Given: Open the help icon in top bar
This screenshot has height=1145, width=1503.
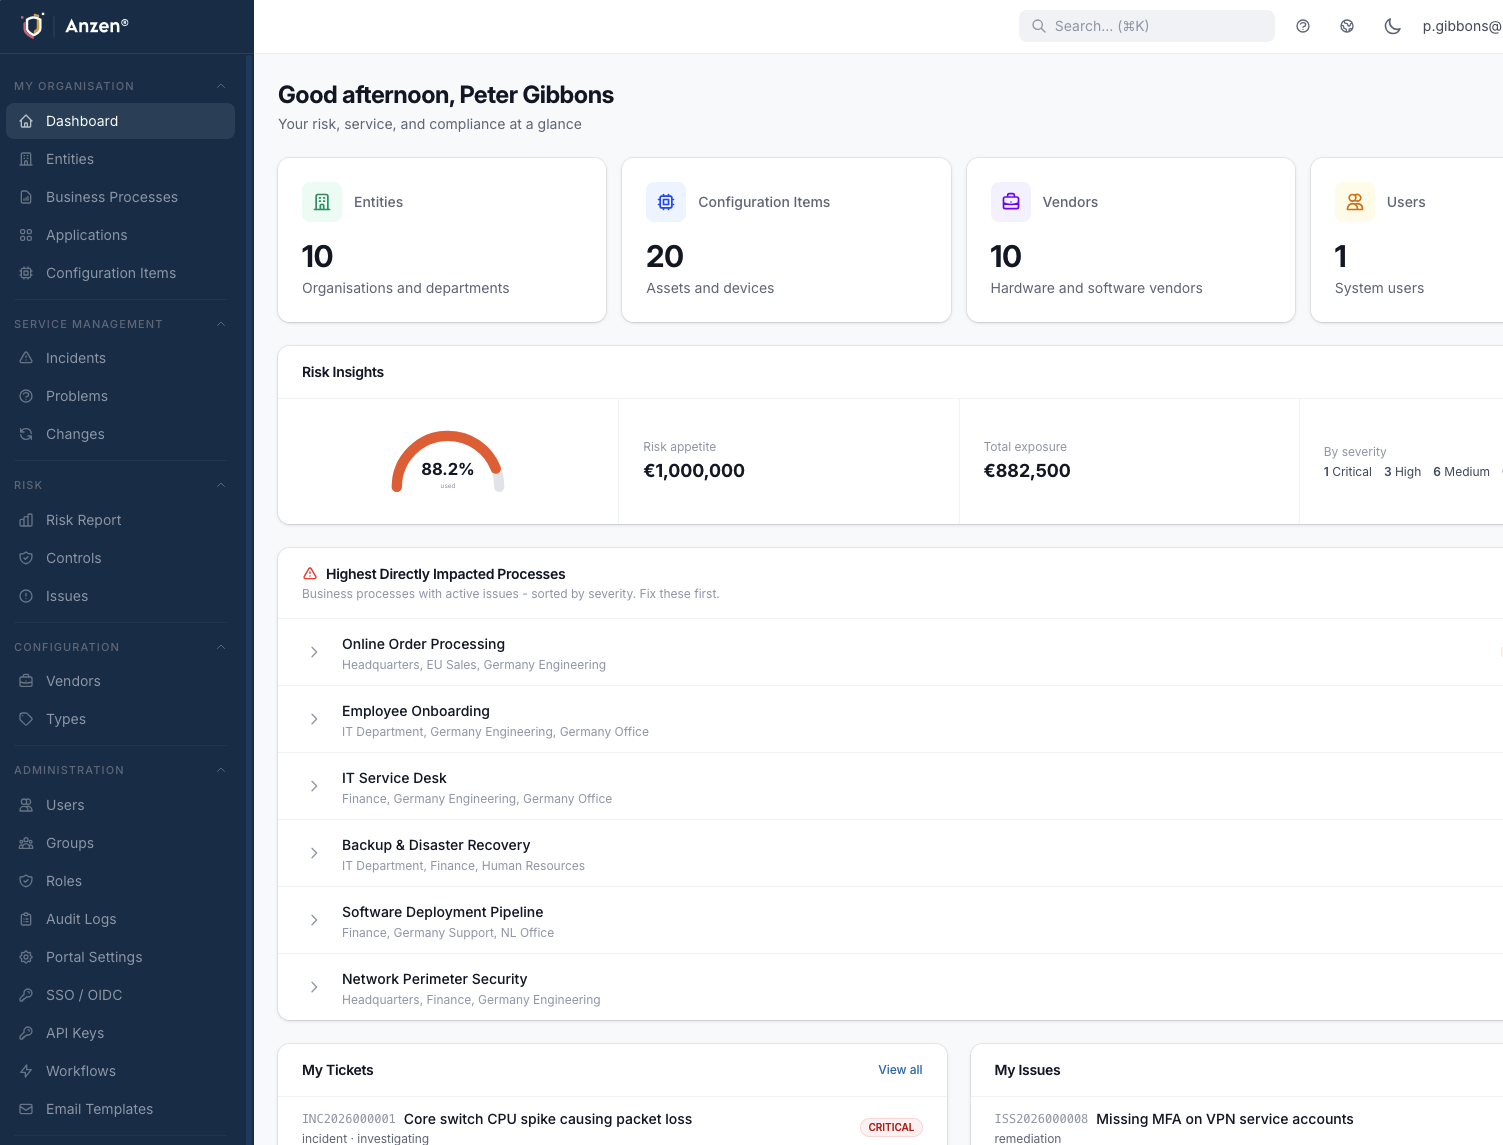Looking at the screenshot, I should (x=1303, y=26).
